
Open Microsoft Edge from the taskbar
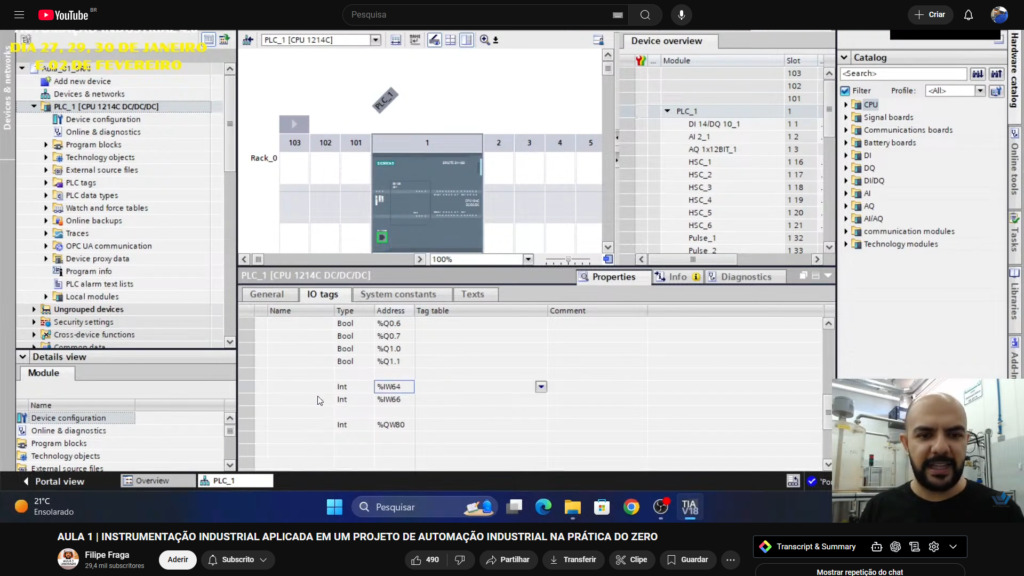(x=543, y=507)
